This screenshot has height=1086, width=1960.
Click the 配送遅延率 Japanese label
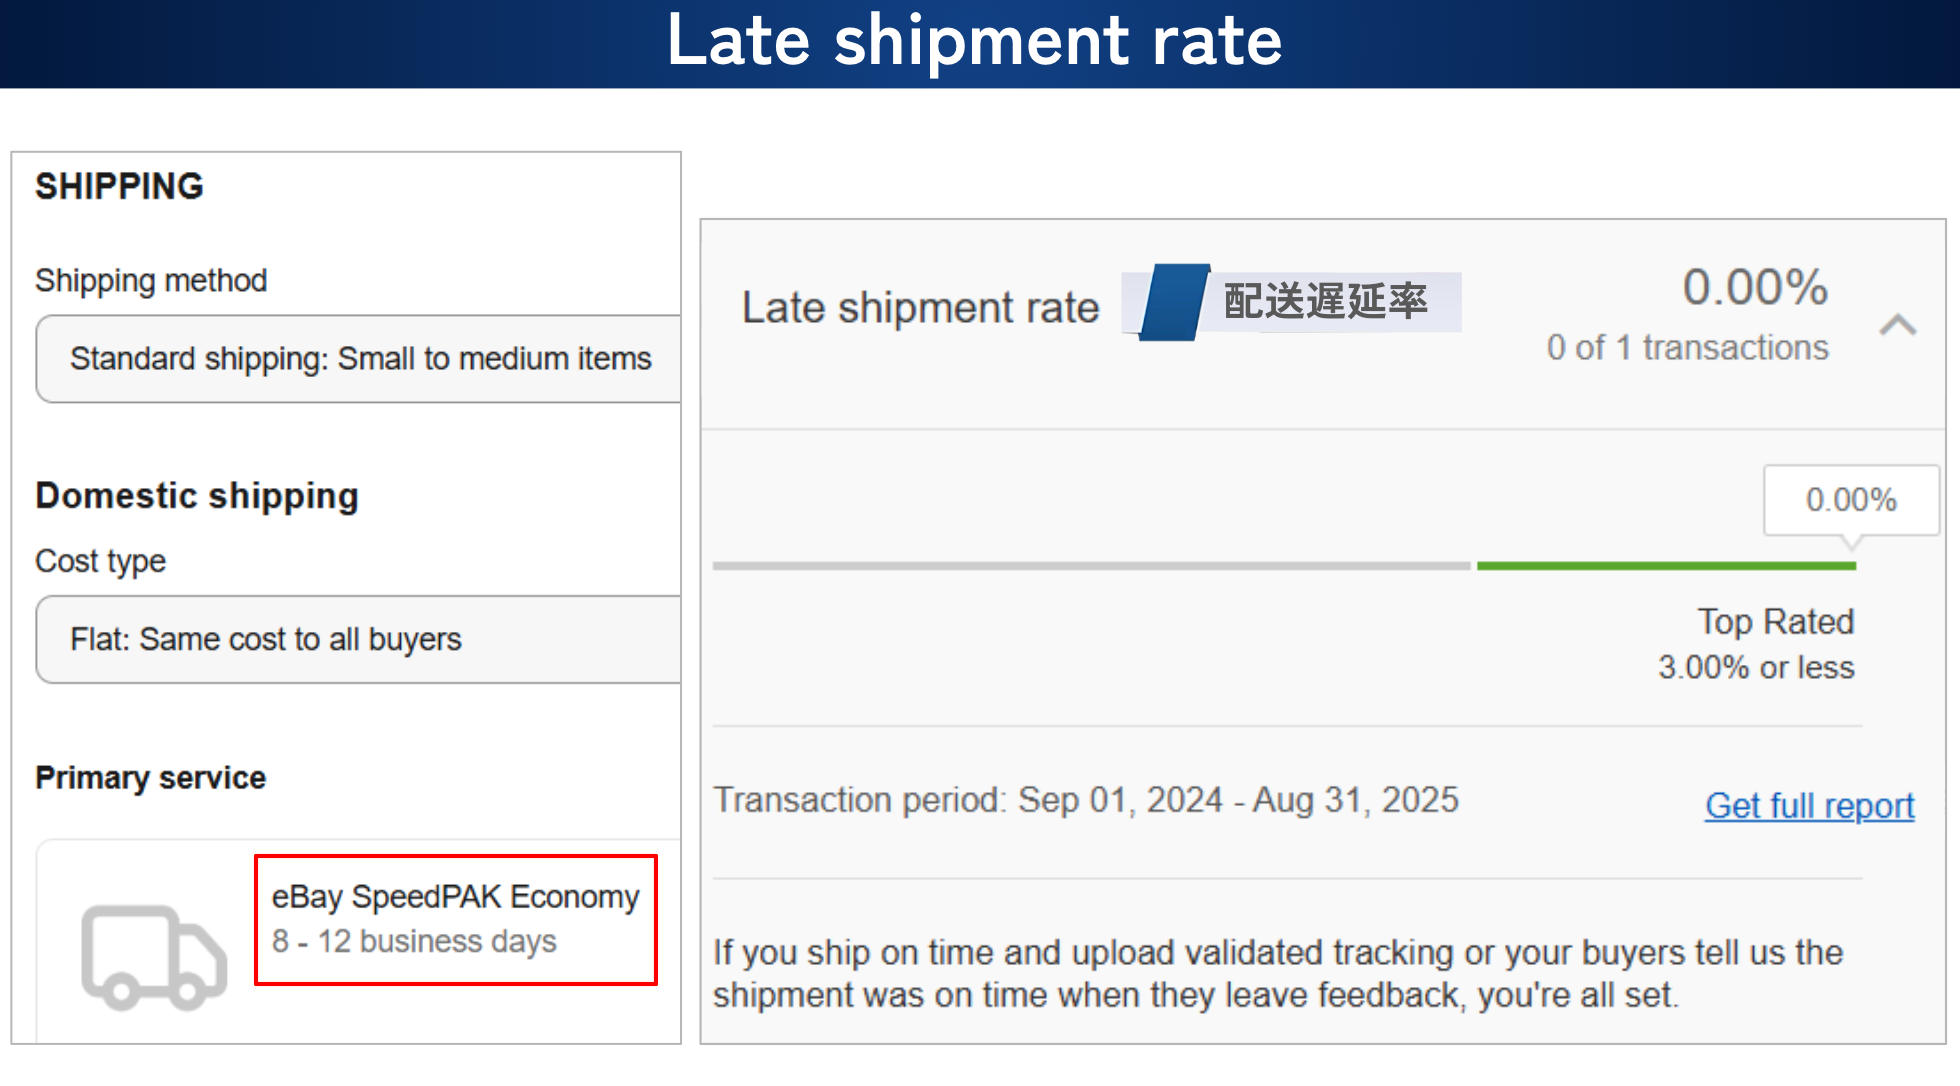[x=1325, y=302]
